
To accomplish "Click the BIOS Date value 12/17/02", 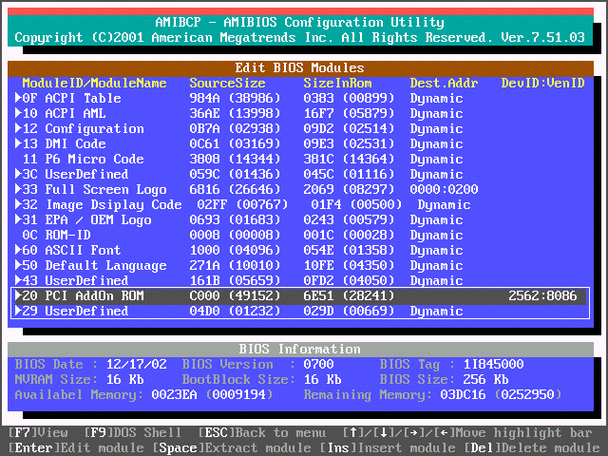I will [x=136, y=364].
